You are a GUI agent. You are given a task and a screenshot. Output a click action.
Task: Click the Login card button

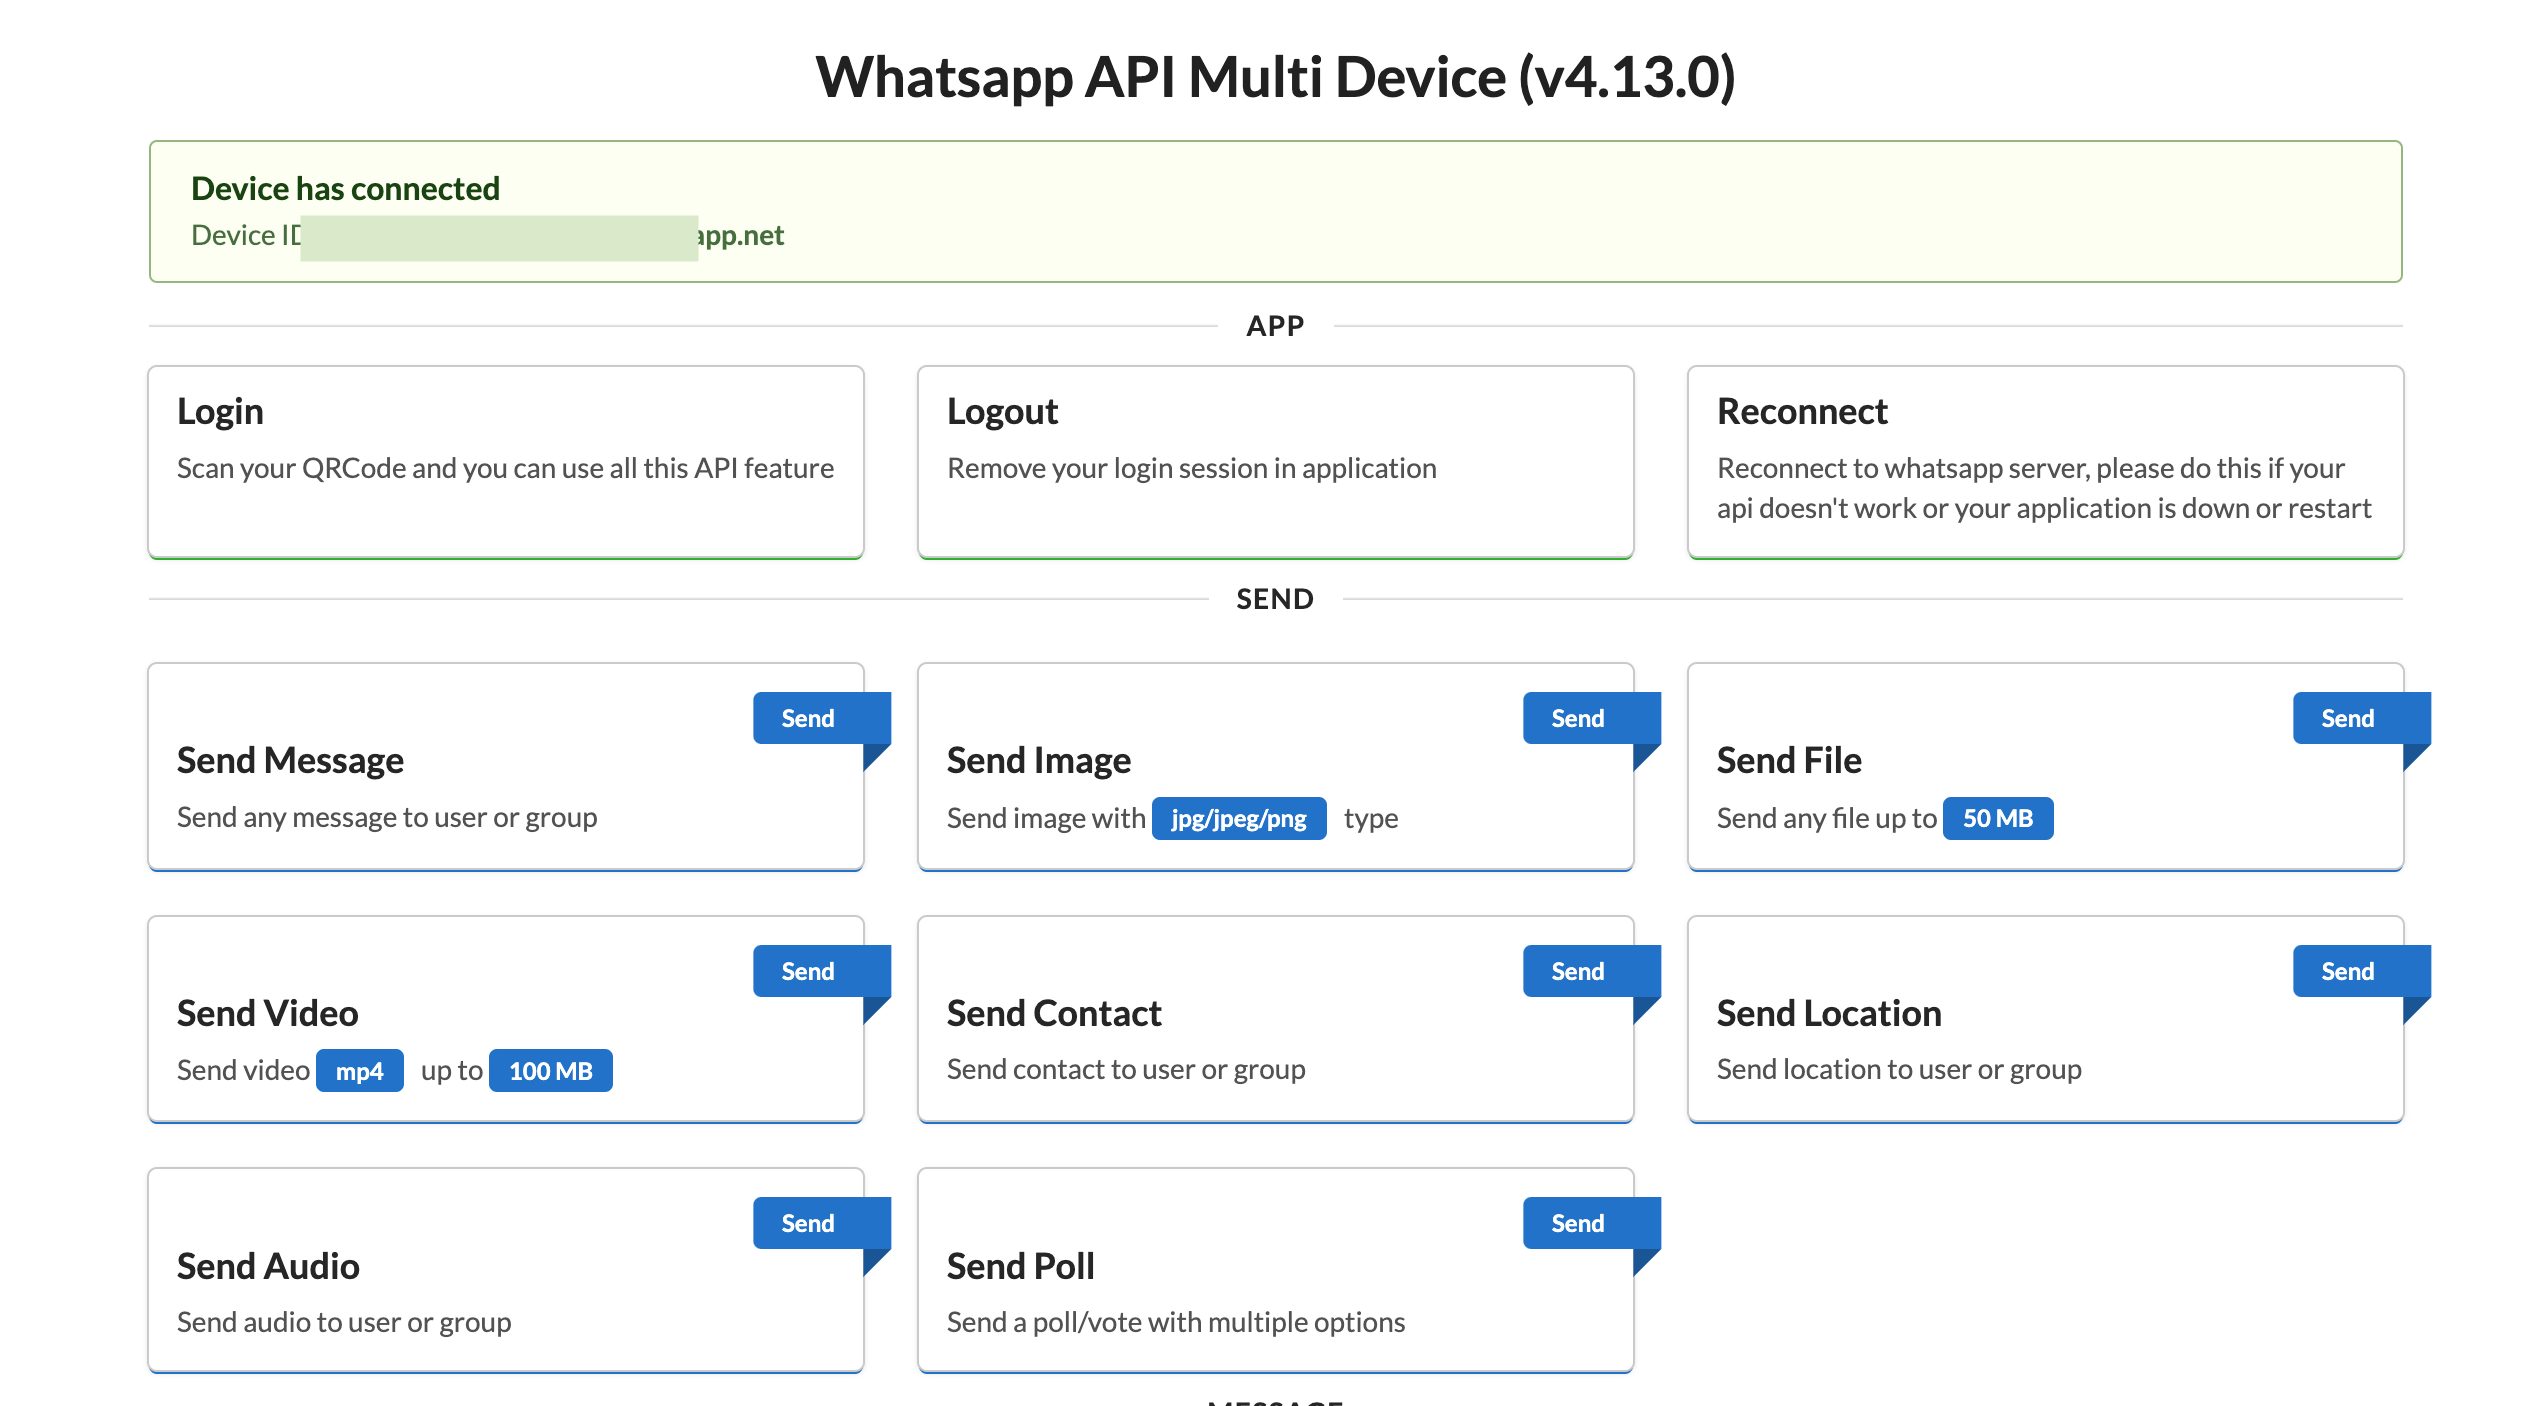[504, 457]
